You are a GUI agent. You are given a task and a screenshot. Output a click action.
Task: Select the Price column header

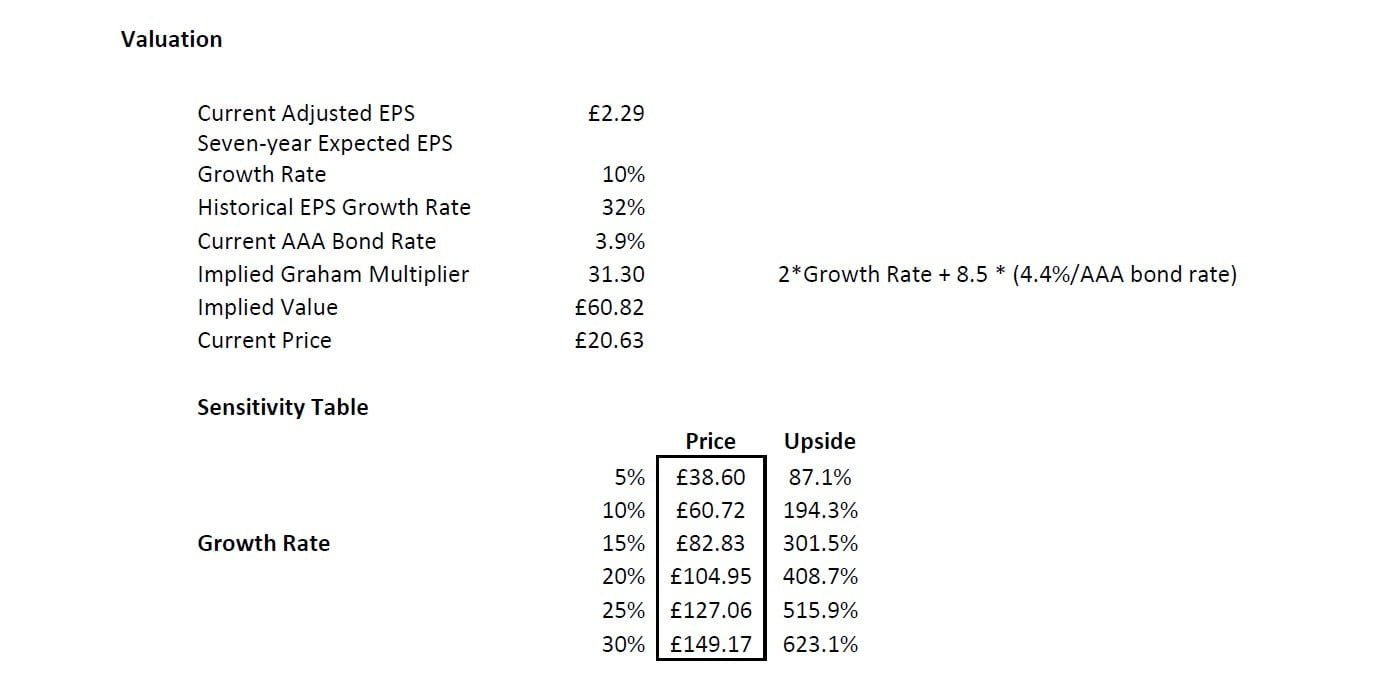click(x=710, y=441)
